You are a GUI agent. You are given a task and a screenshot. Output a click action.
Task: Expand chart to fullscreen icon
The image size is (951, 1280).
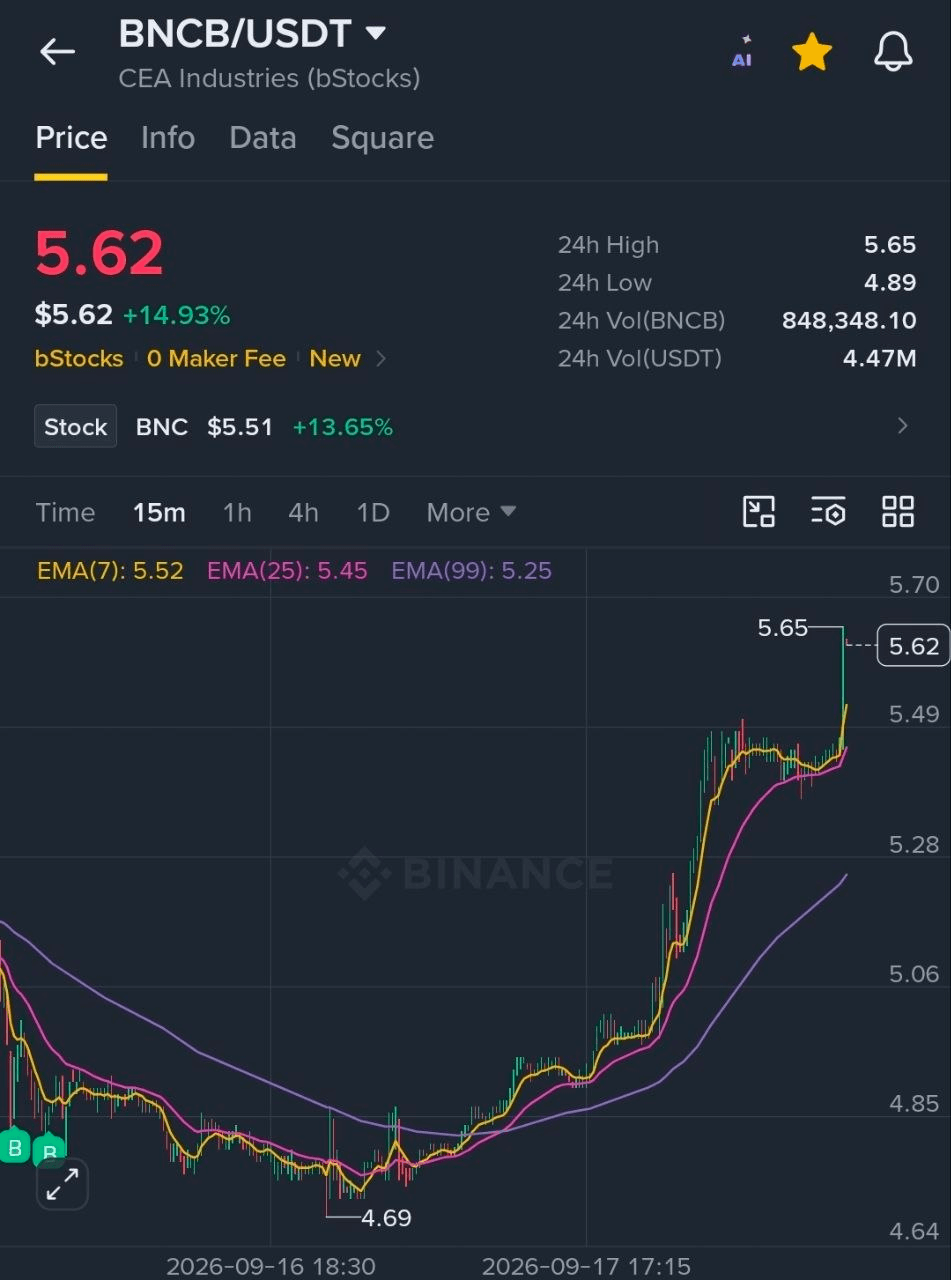(x=63, y=1185)
